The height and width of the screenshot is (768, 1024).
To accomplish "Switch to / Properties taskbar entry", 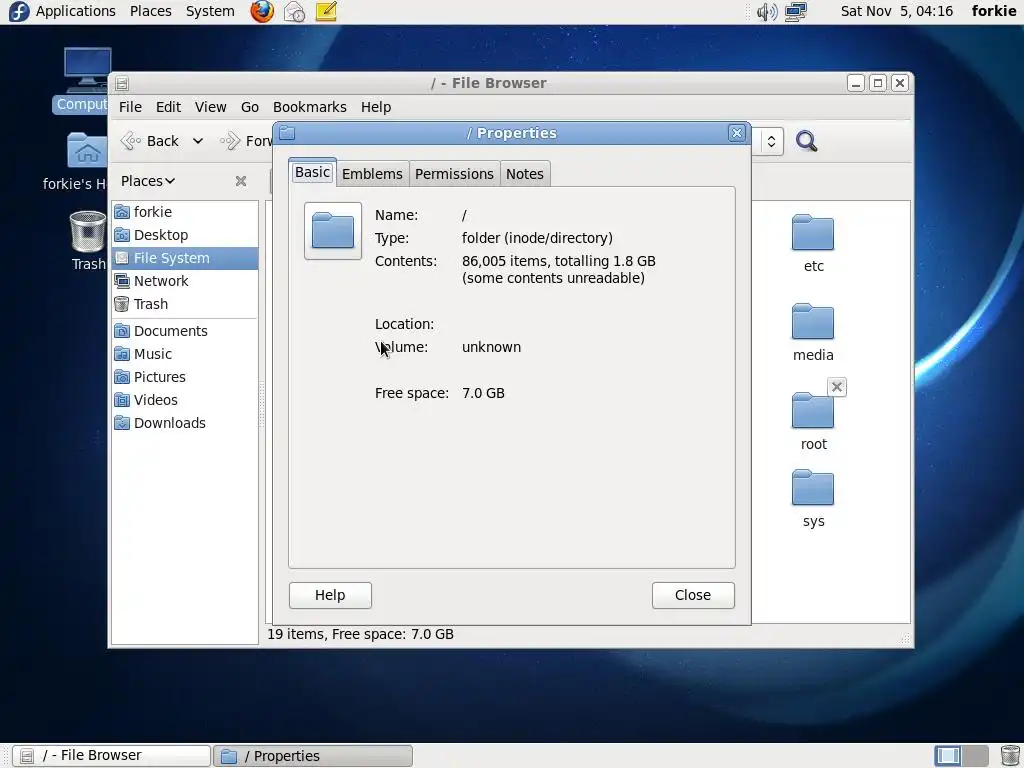I will 313,756.
